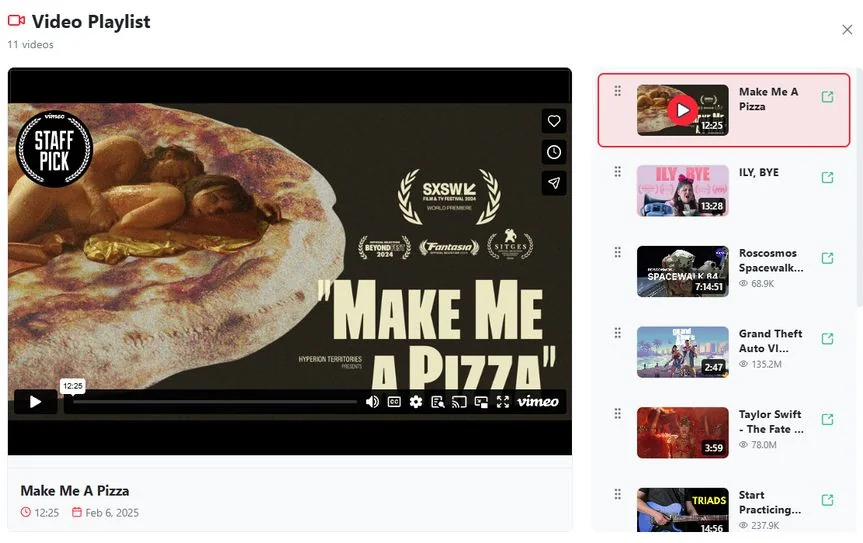Click the Make Me A Pizza heading below player
This screenshot has height=543, width=863.
75,491
